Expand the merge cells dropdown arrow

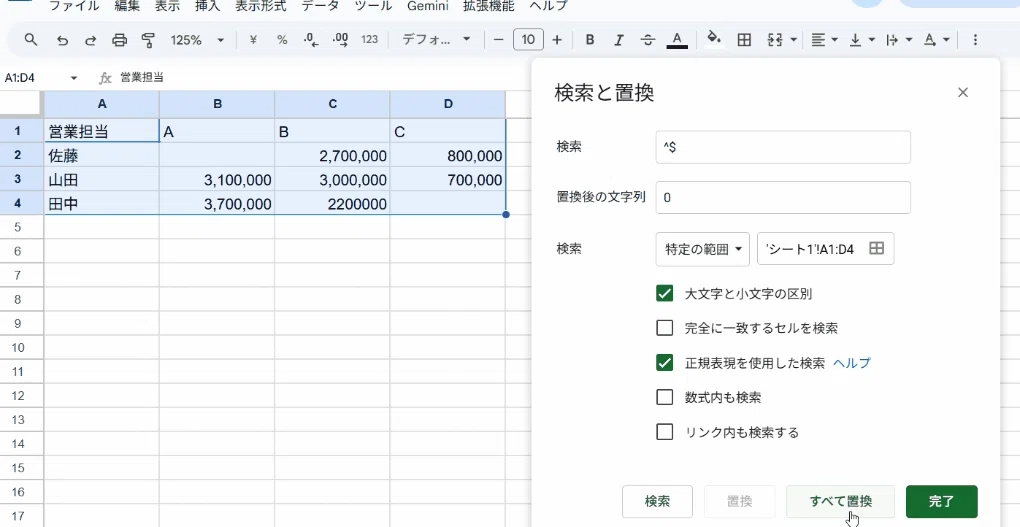point(794,40)
